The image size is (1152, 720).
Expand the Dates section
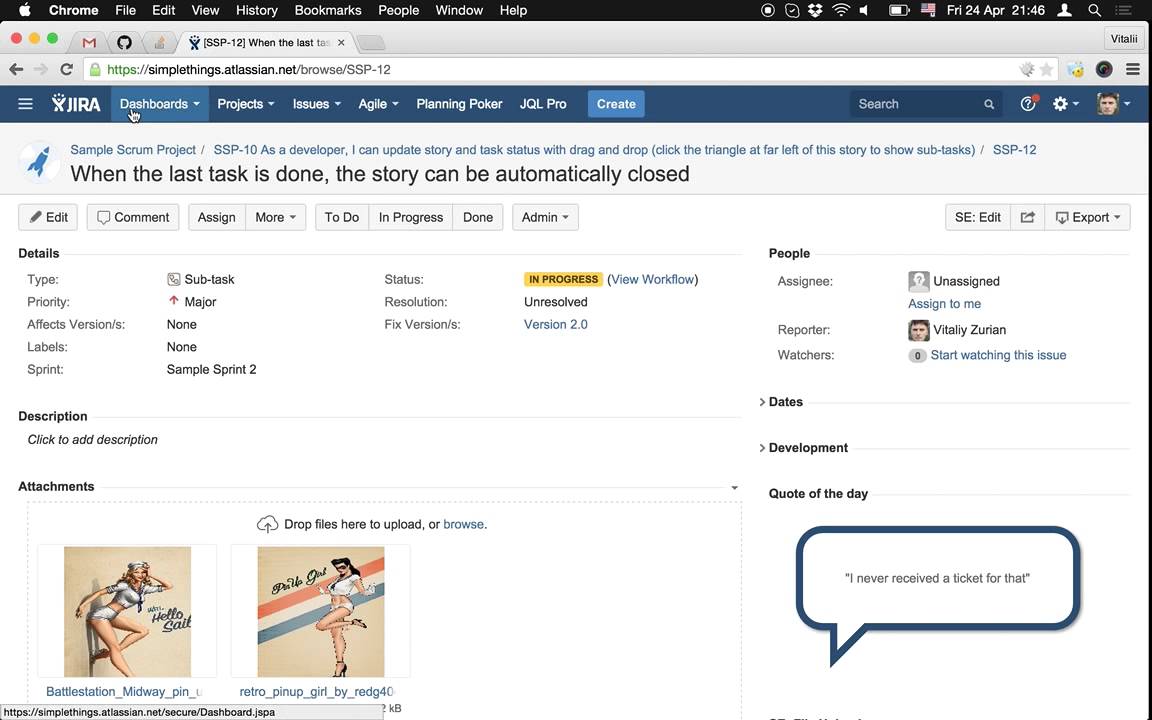tap(784, 402)
